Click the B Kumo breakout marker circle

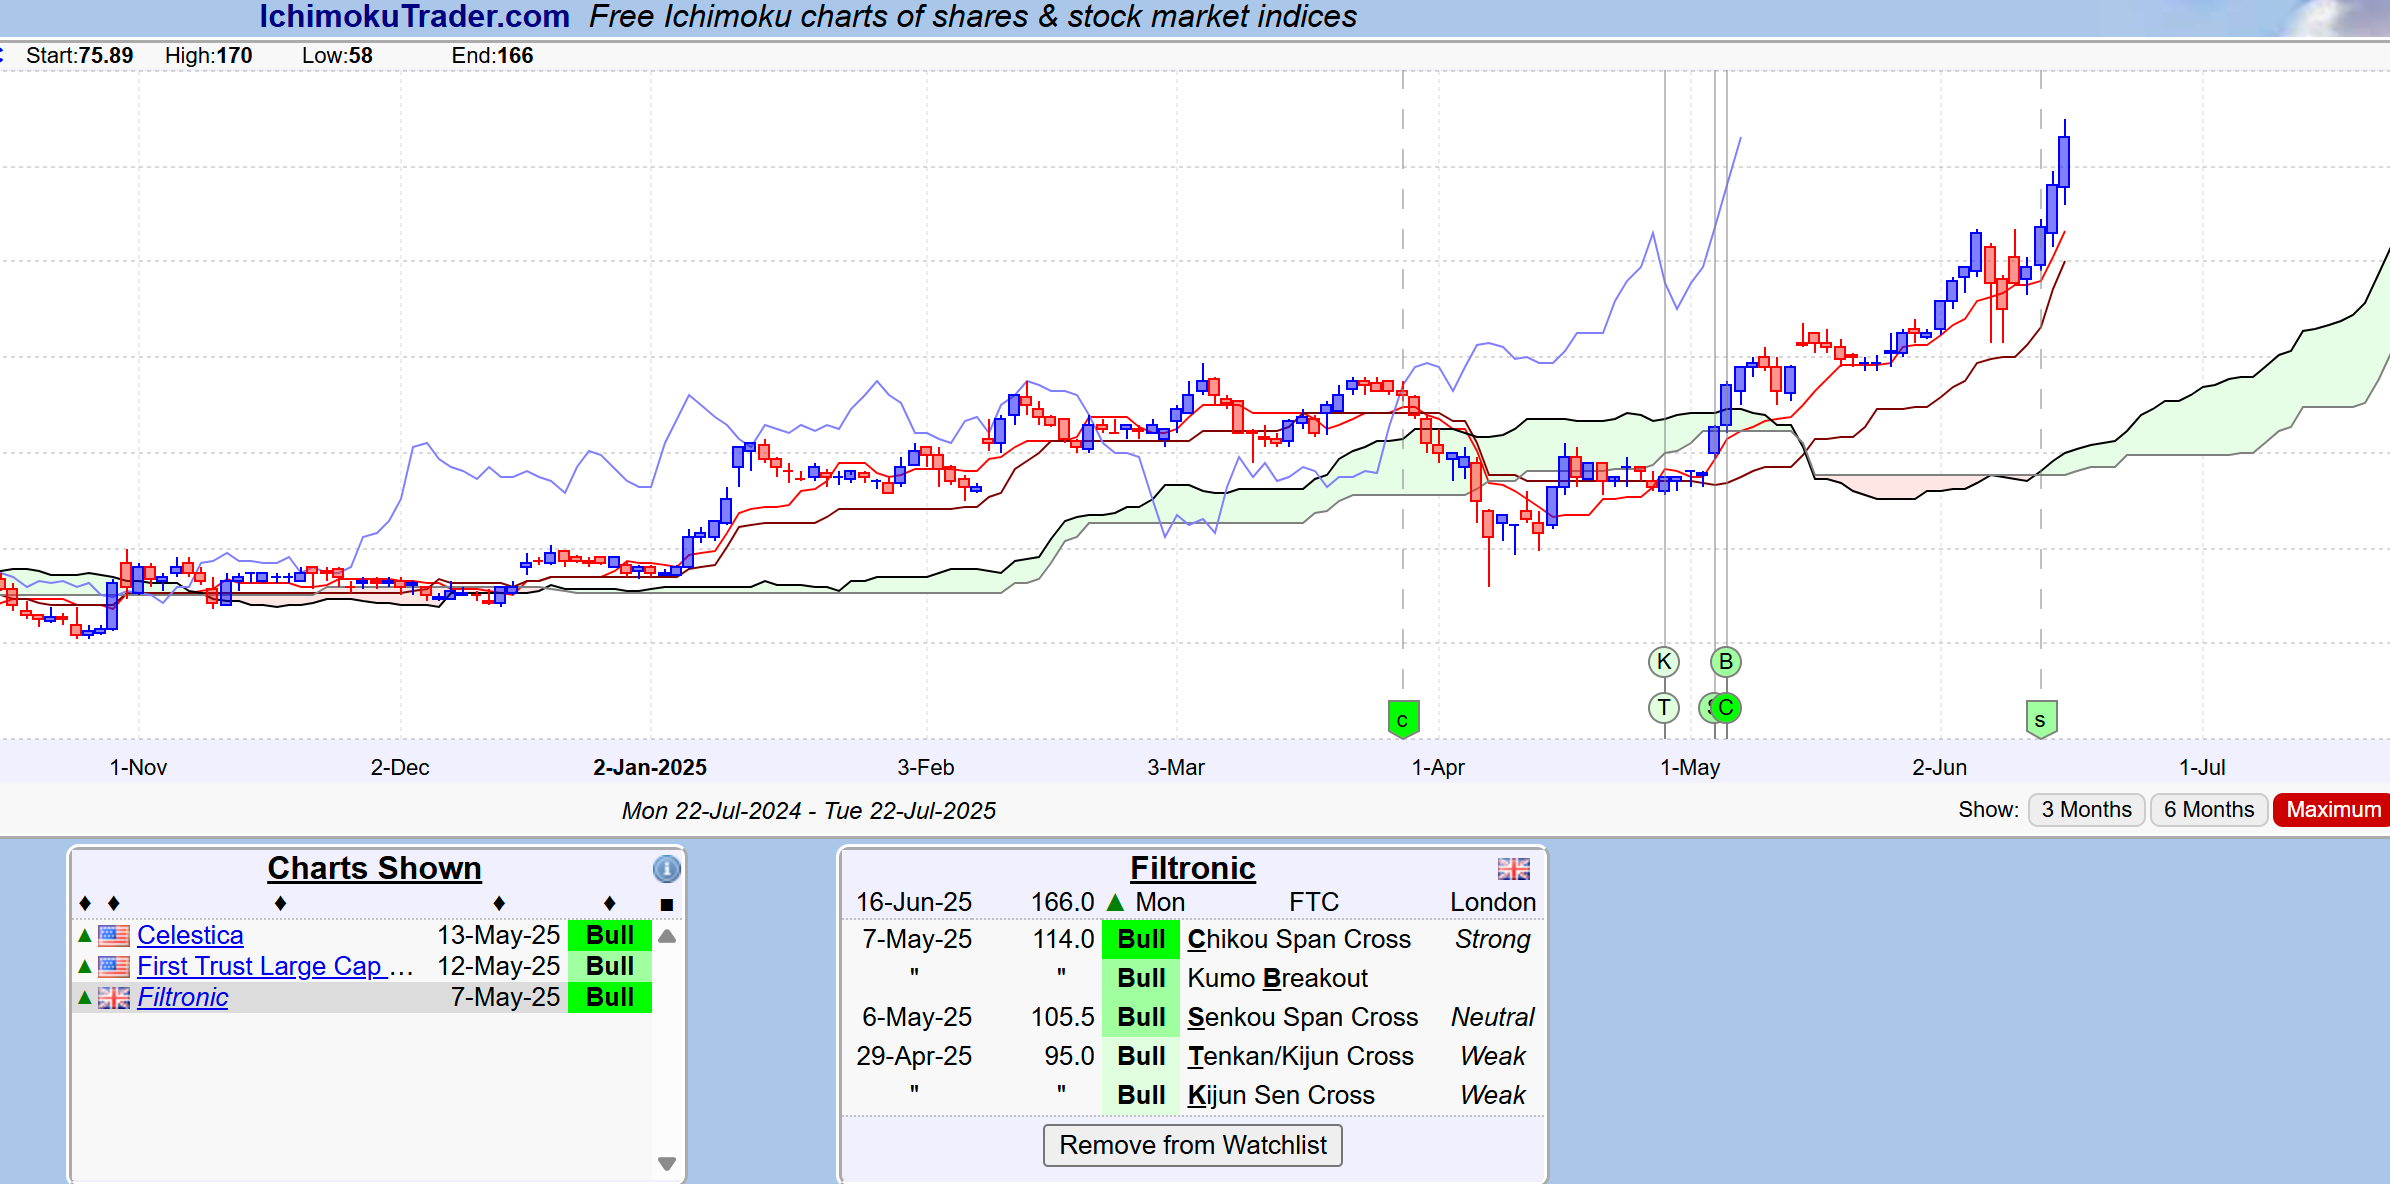pyautogui.click(x=1725, y=661)
